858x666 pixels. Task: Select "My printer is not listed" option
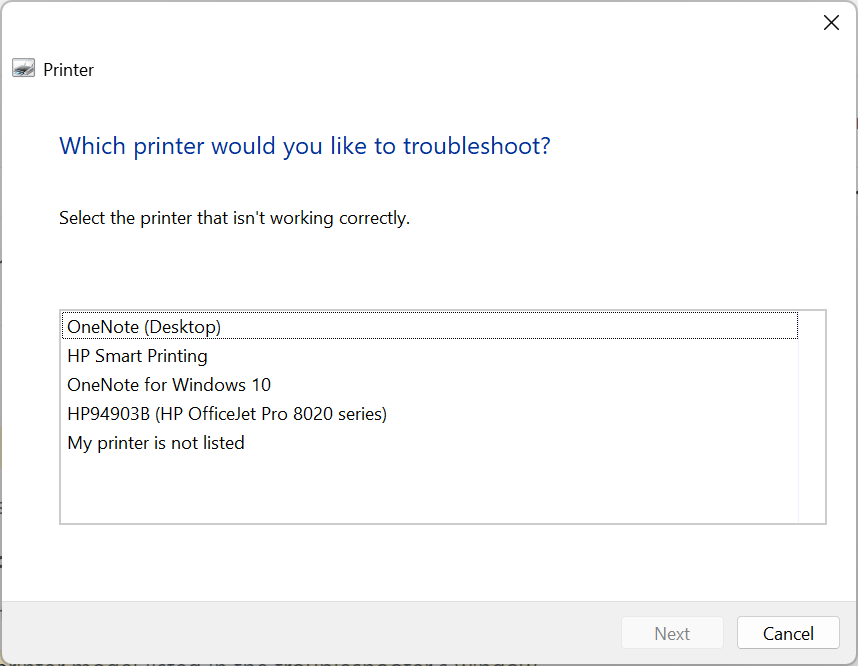tap(156, 443)
